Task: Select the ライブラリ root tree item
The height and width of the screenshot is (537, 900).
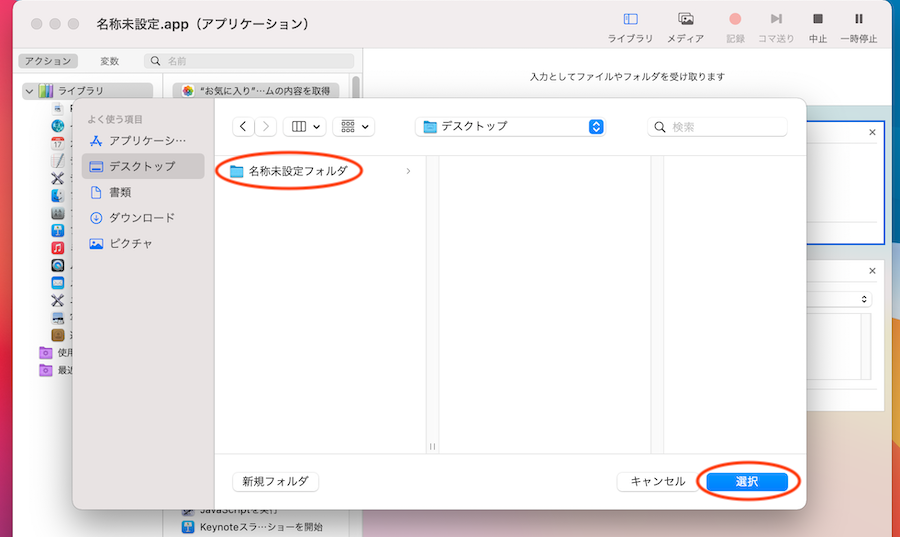Action: [88, 91]
